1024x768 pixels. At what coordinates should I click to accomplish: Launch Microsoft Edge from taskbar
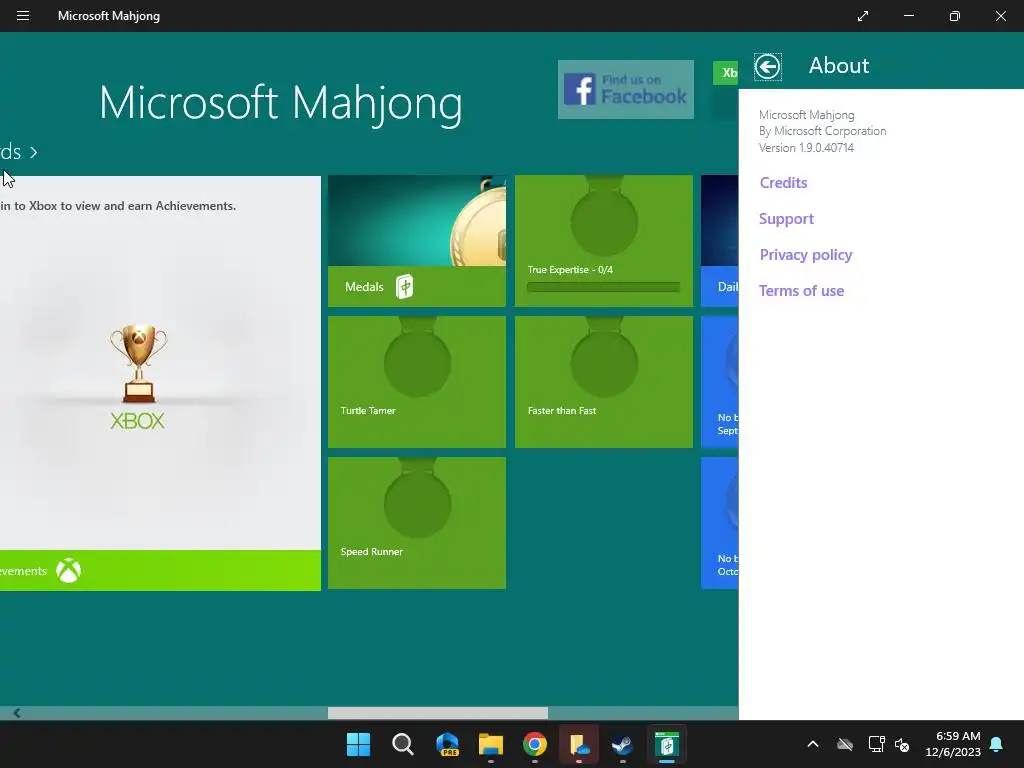coord(447,744)
